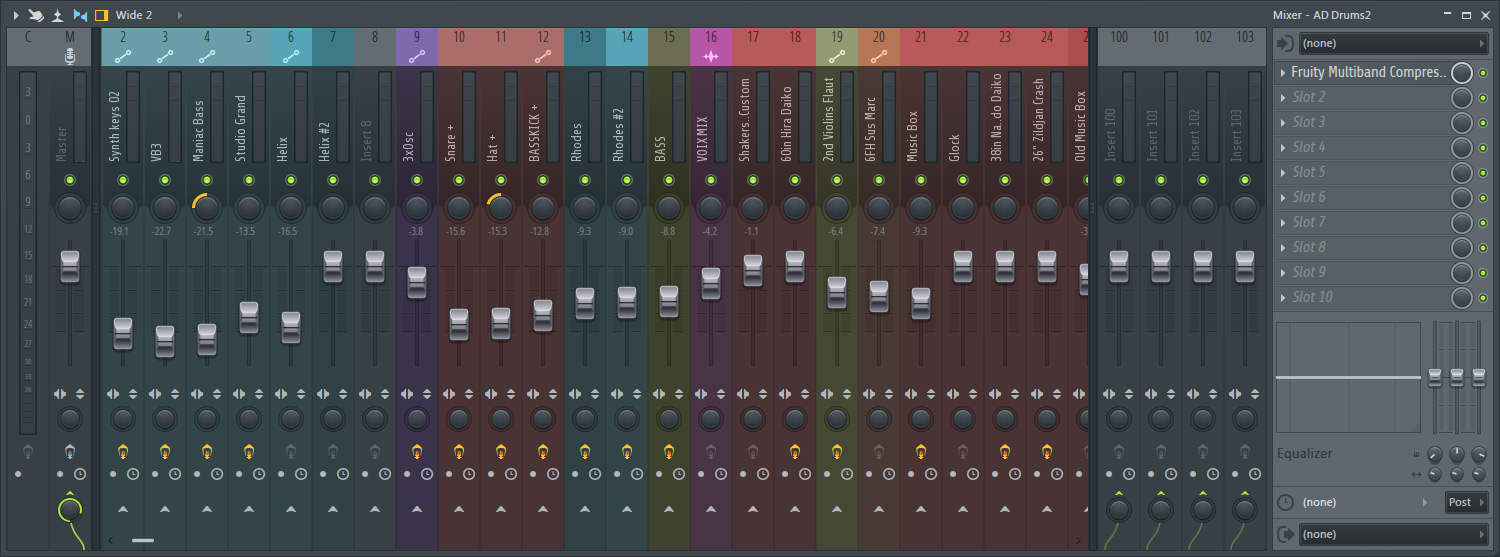Open Slot 5 effect menu arrow

pos(1283,172)
